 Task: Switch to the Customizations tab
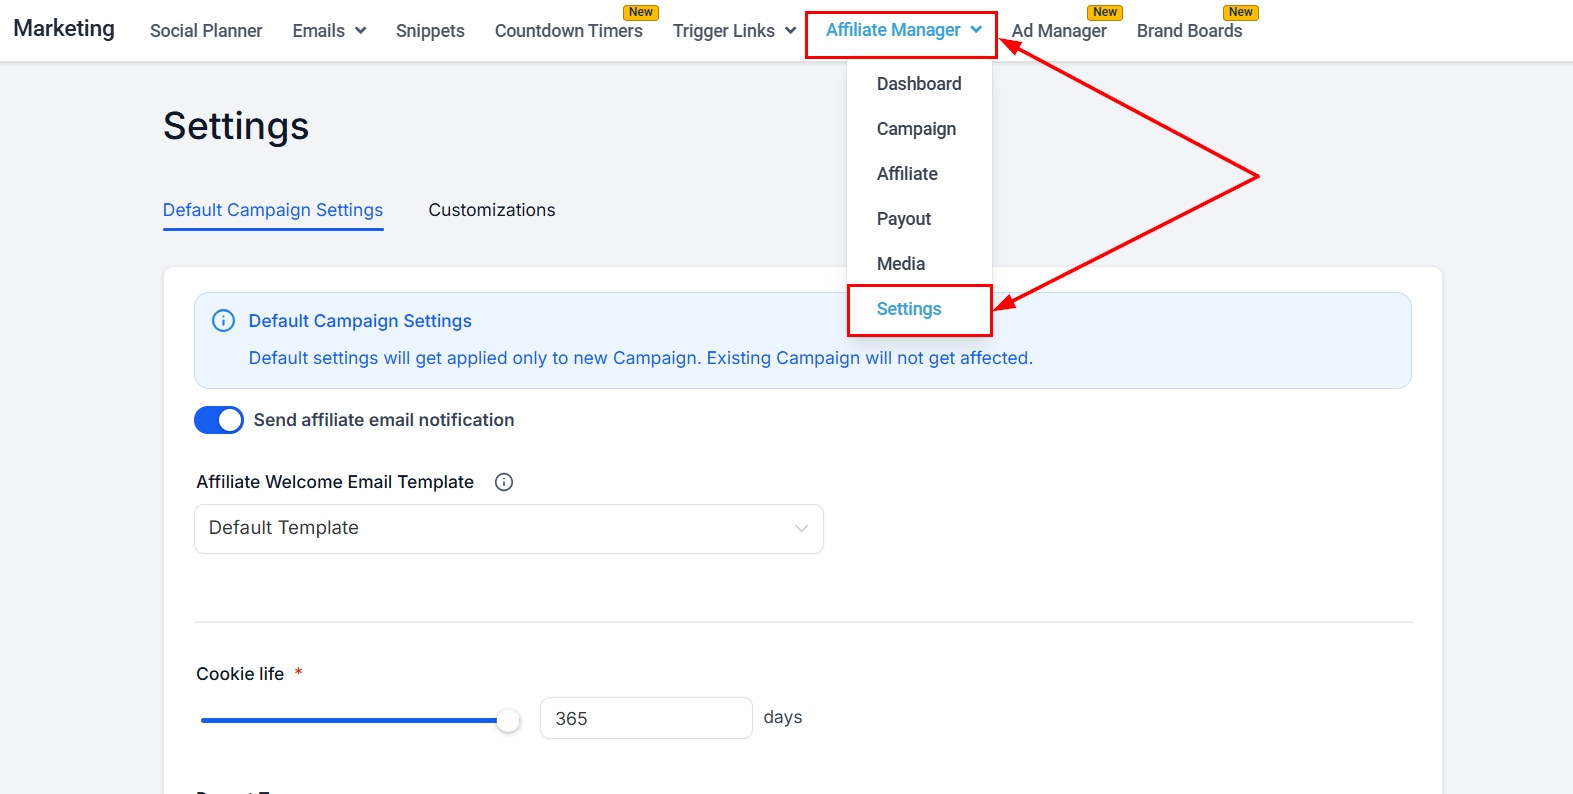click(491, 210)
